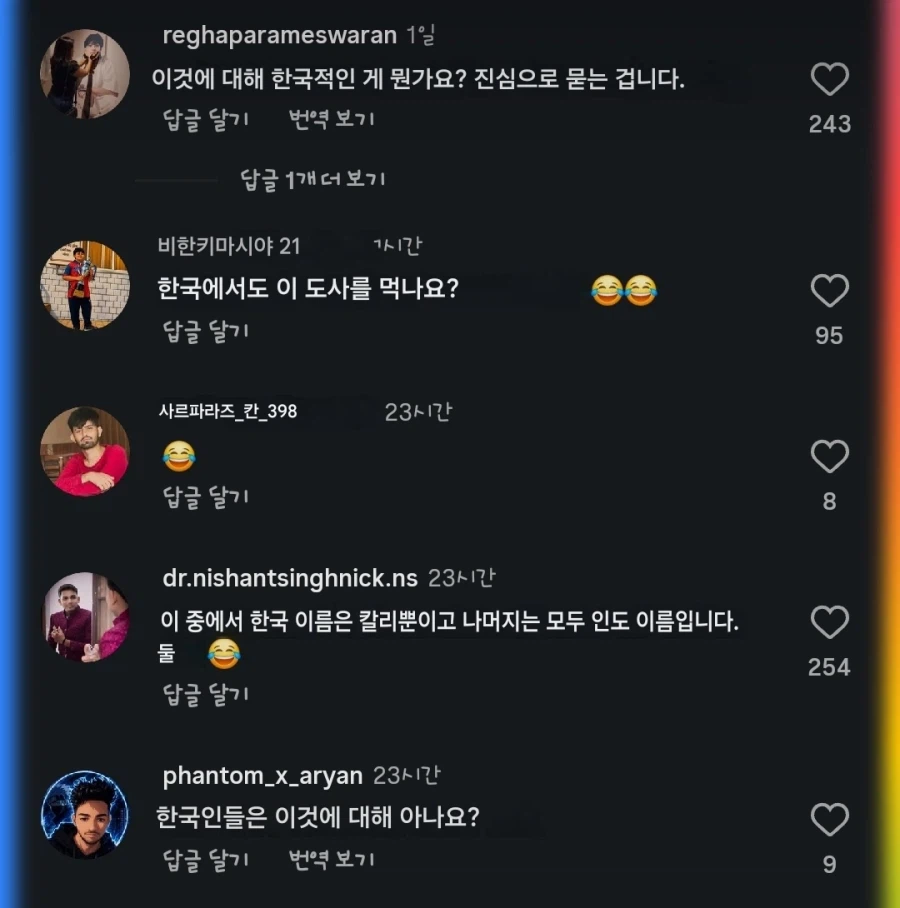Like dr.nishantsinghnick.ns's comment heart
Screen dimensions: 900x908
click(829, 622)
